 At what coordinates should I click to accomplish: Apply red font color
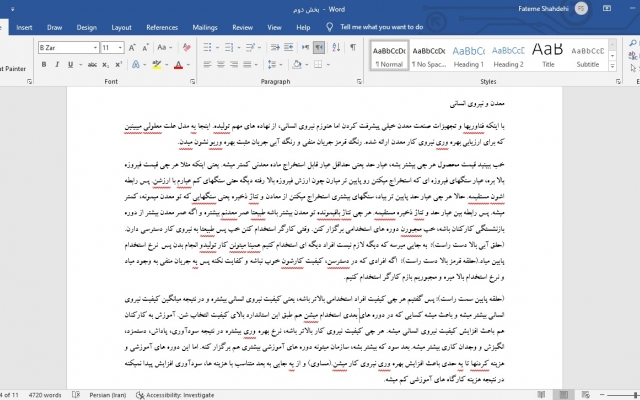178,64
